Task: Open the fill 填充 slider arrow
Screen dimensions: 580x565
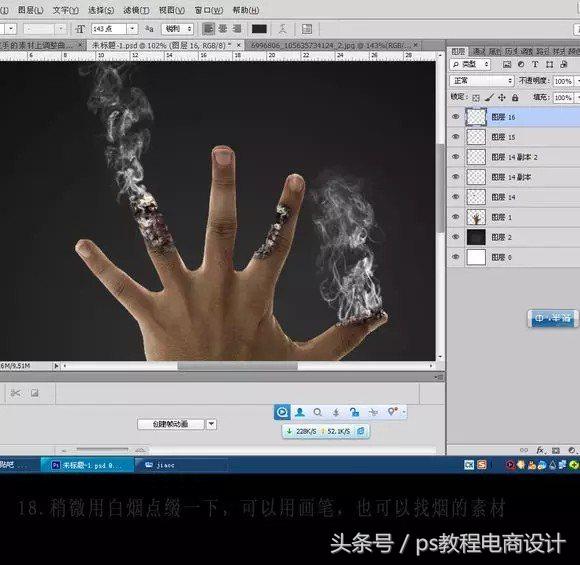Action: pyautogui.click(x=577, y=98)
